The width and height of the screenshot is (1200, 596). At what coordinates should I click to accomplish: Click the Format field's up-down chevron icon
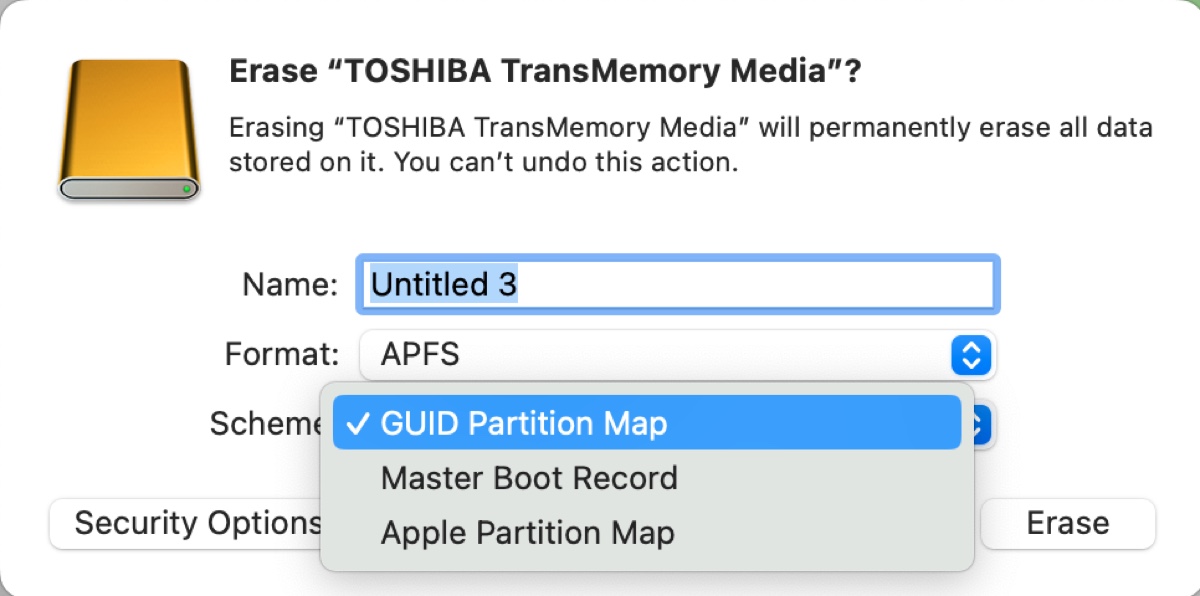point(971,355)
